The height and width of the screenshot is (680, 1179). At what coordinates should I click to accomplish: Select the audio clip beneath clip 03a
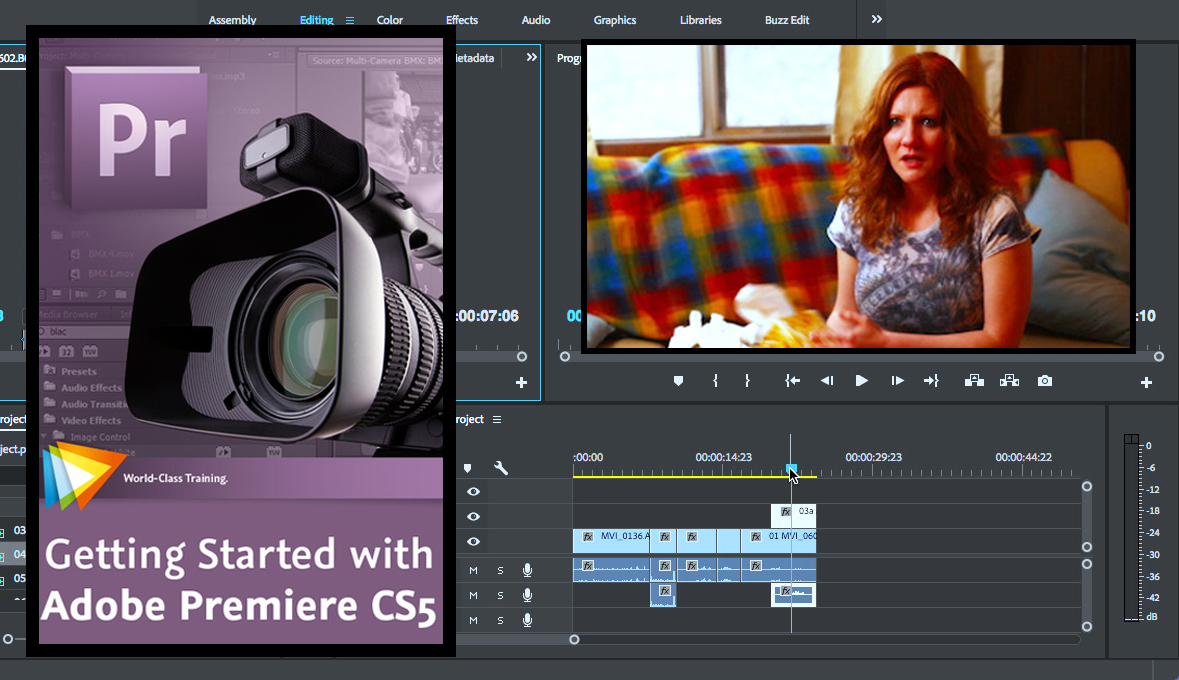793,595
